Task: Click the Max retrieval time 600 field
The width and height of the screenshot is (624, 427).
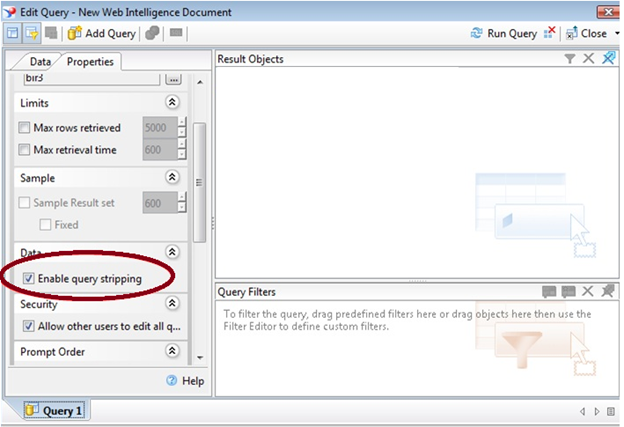Action: pos(160,150)
